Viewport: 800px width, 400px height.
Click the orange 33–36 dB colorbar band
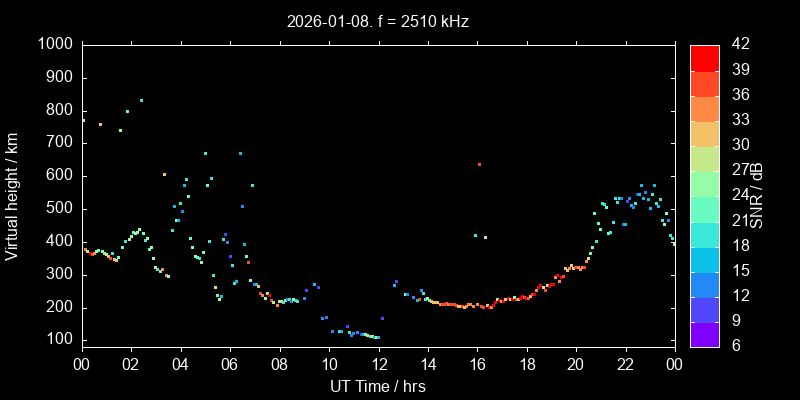(705, 108)
